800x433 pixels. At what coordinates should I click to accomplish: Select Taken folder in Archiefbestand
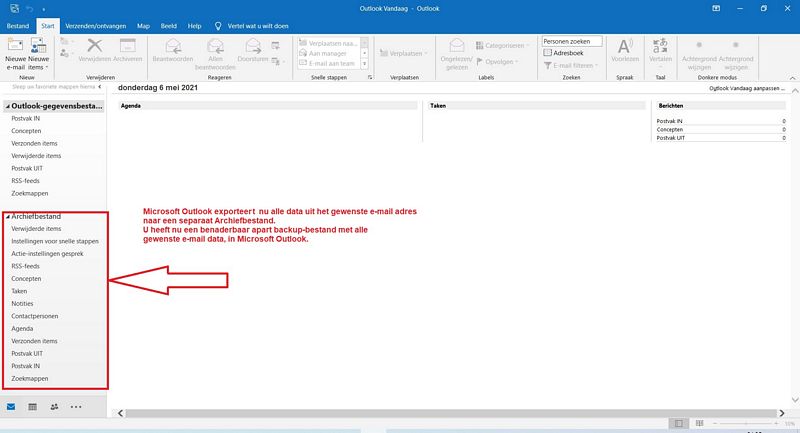pos(19,291)
